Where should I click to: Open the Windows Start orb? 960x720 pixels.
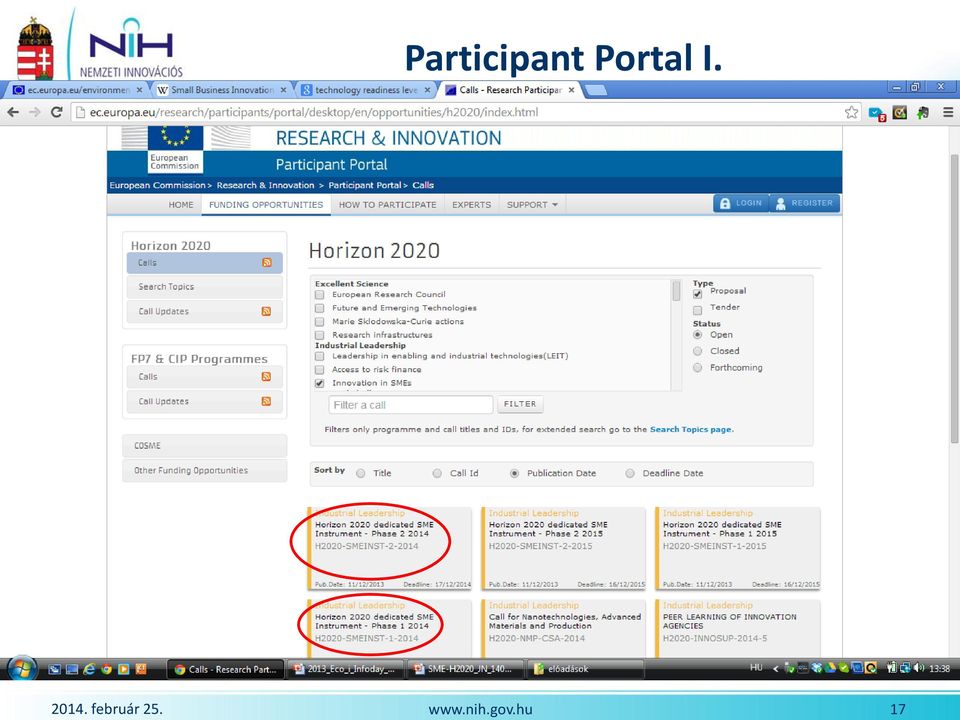21,669
